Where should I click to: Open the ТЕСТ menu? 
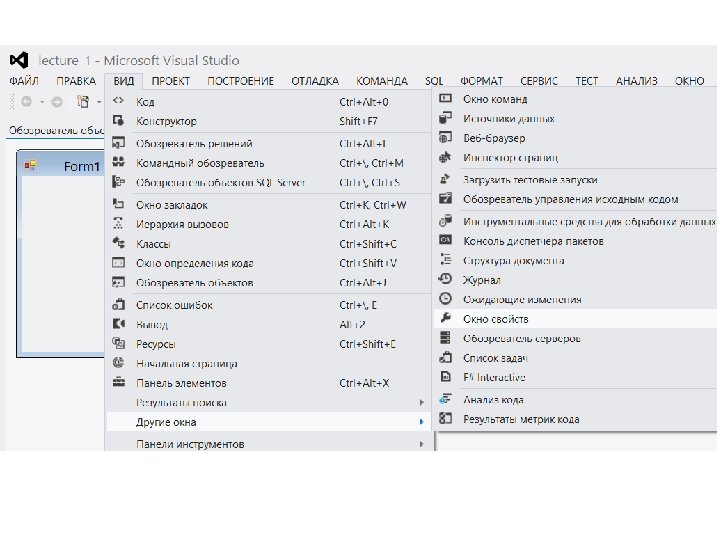tap(586, 81)
